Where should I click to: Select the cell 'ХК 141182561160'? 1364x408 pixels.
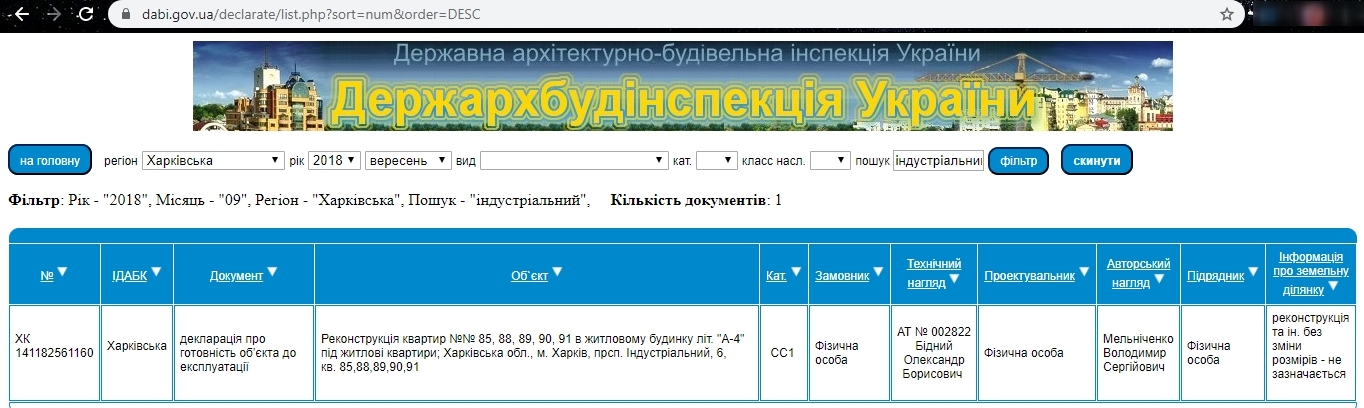coord(55,353)
